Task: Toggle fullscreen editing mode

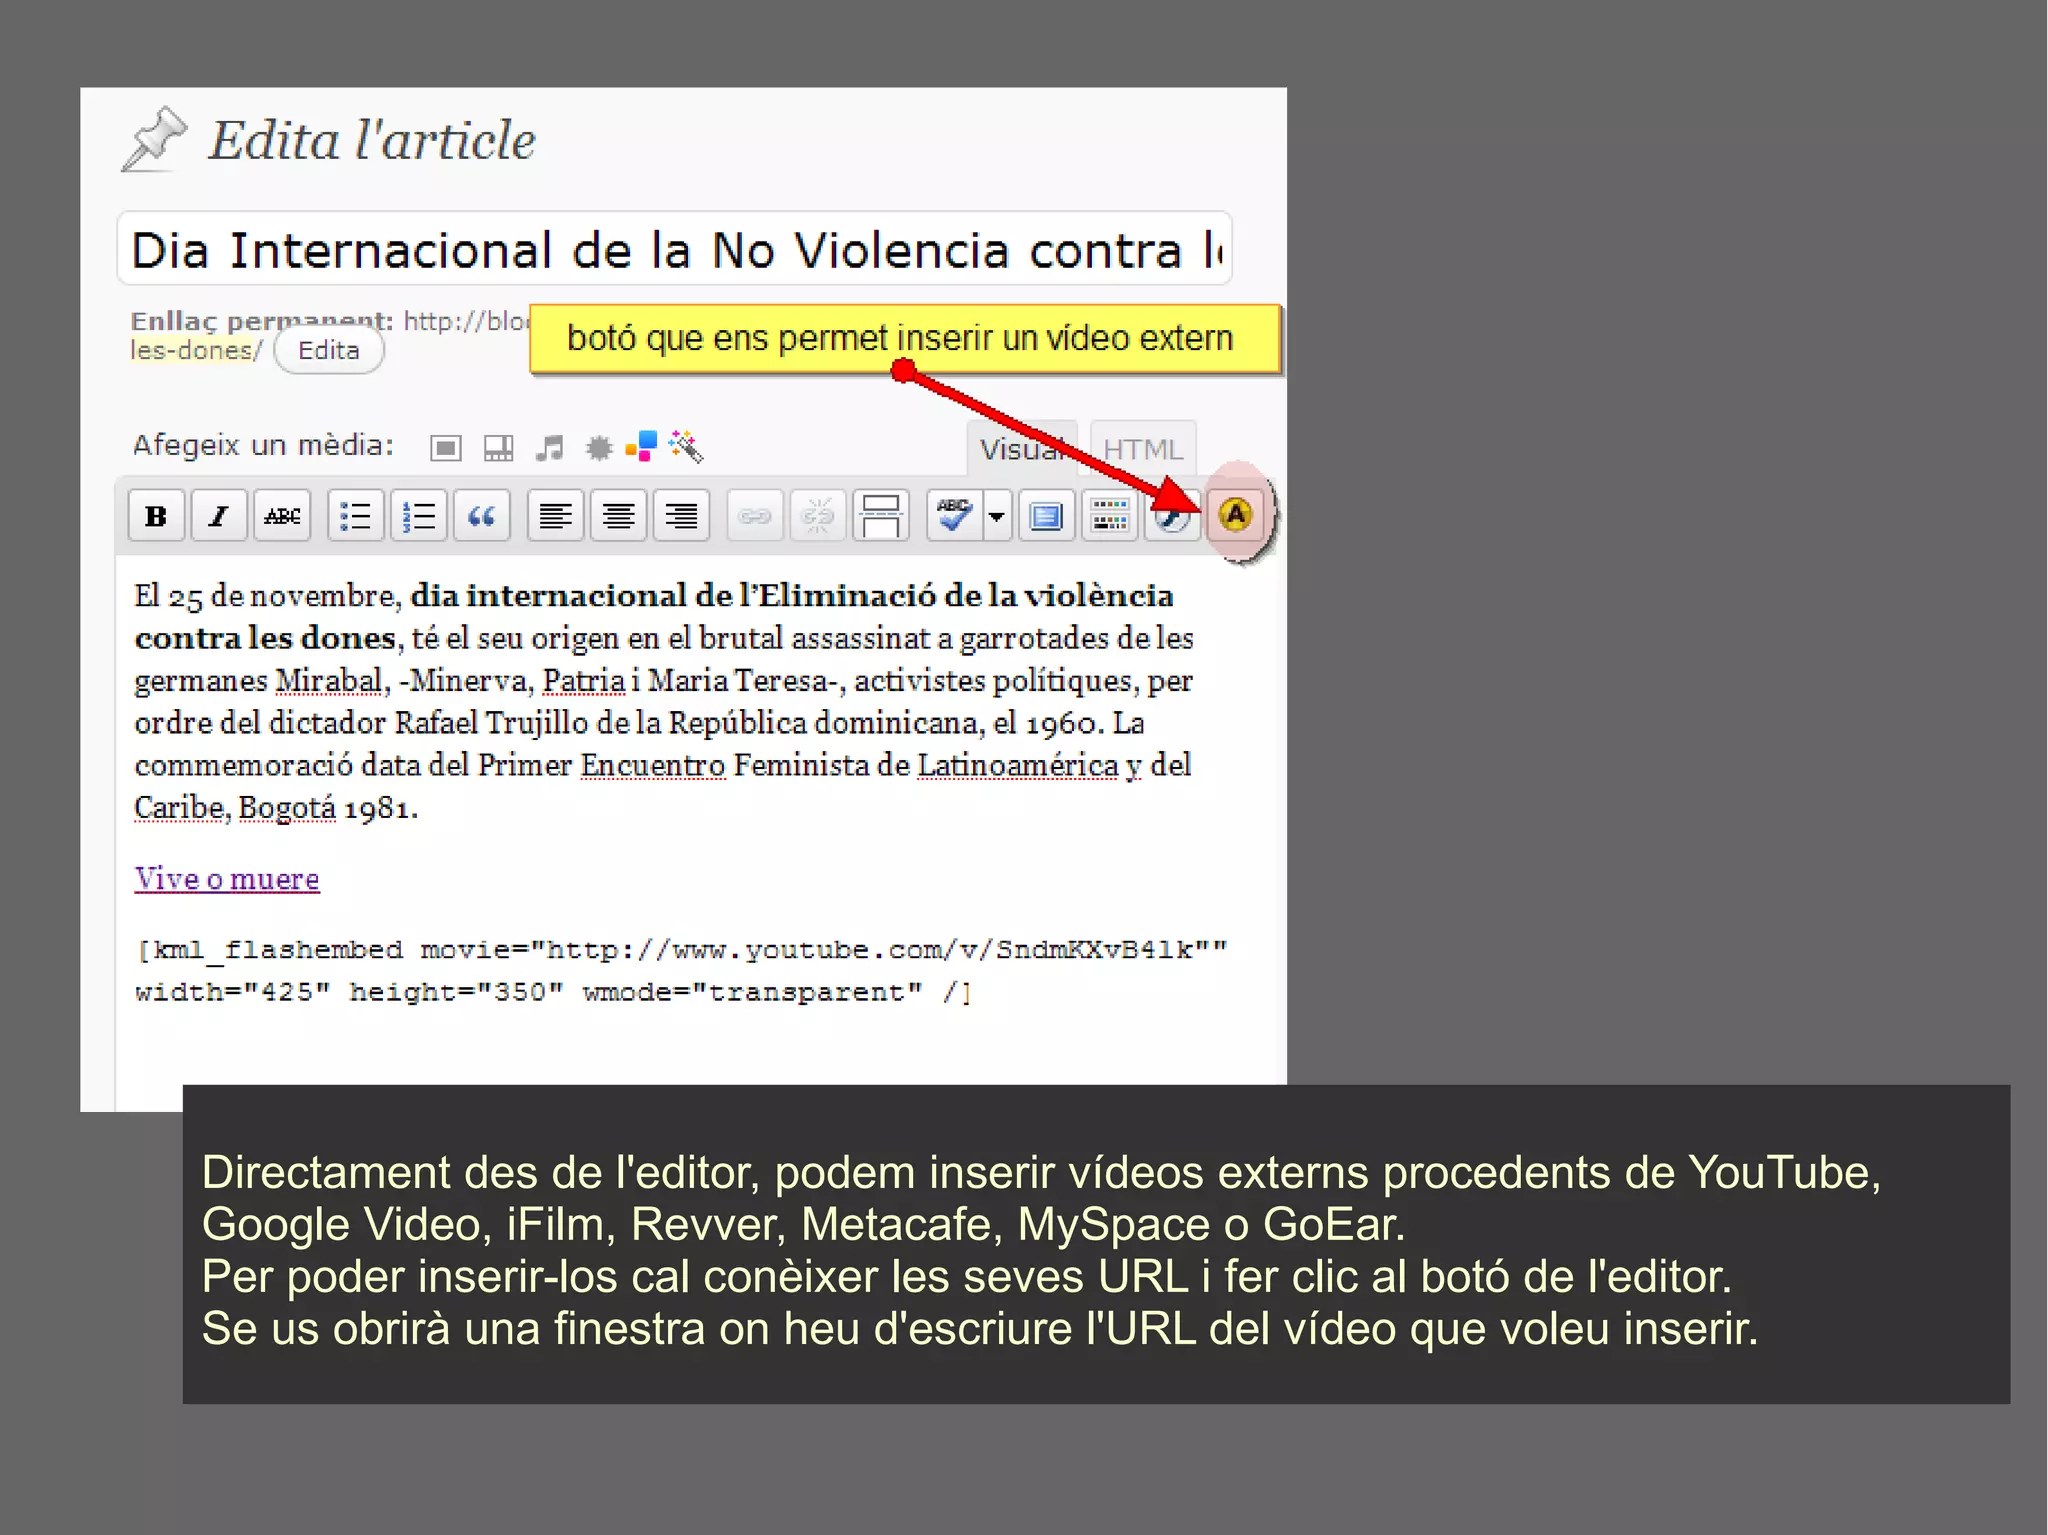Action: tap(1047, 516)
